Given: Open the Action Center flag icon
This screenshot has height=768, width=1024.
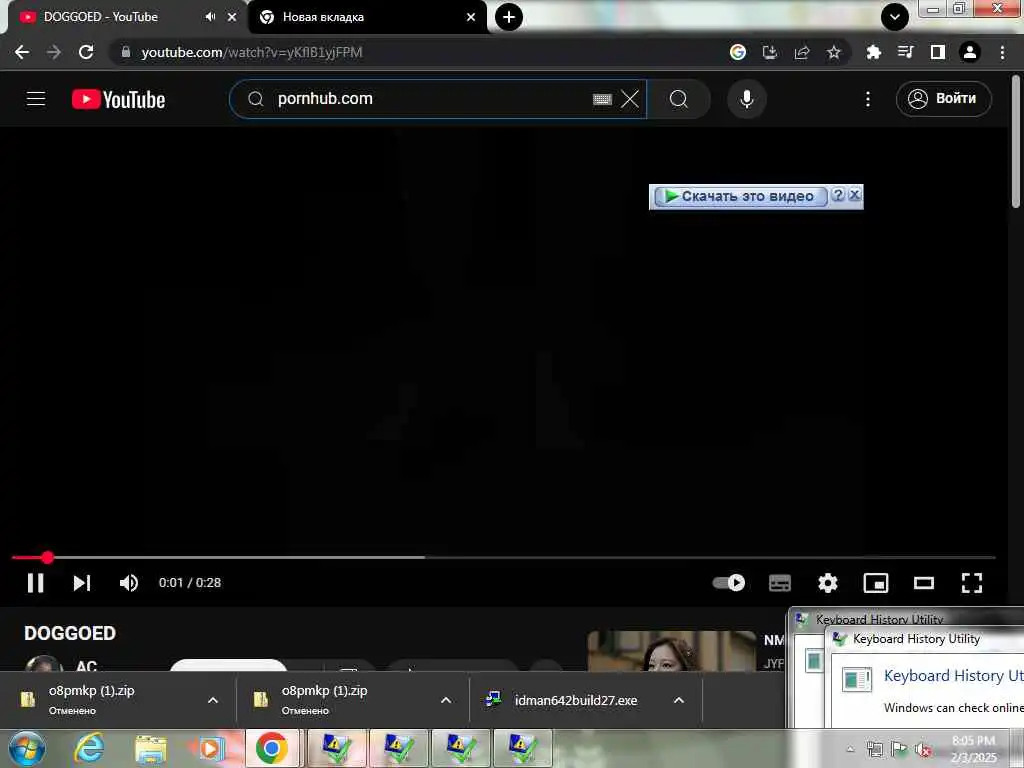Looking at the screenshot, I should coord(899,749).
